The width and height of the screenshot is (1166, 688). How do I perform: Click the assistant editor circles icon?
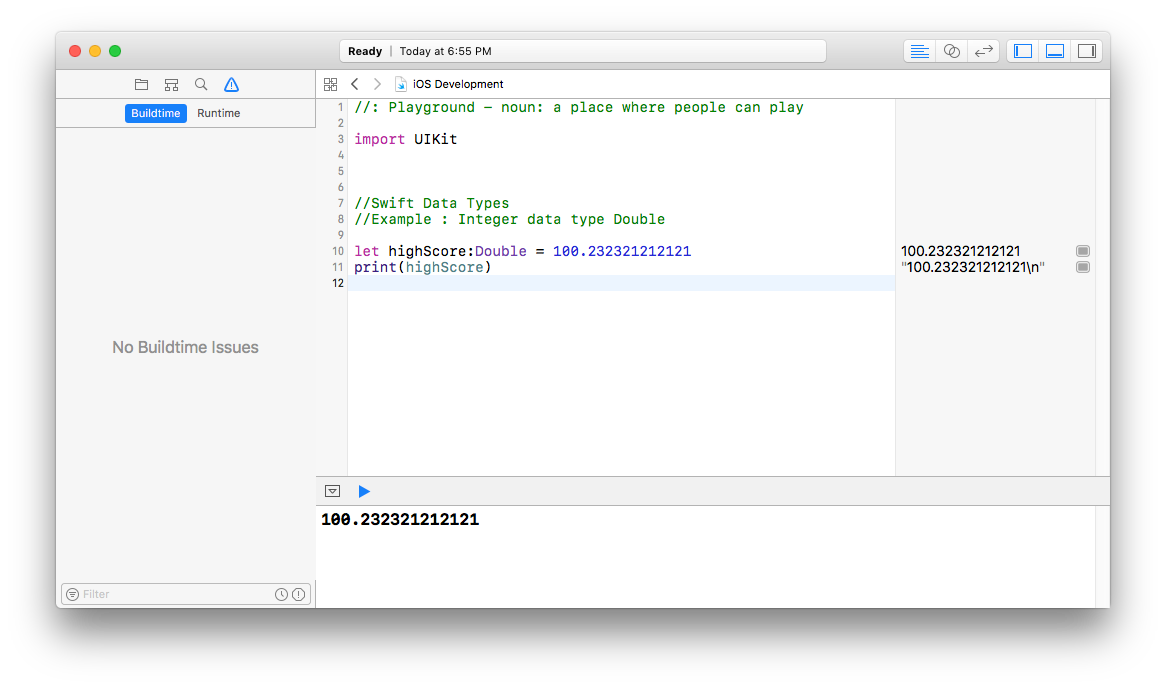(x=951, y=50)
